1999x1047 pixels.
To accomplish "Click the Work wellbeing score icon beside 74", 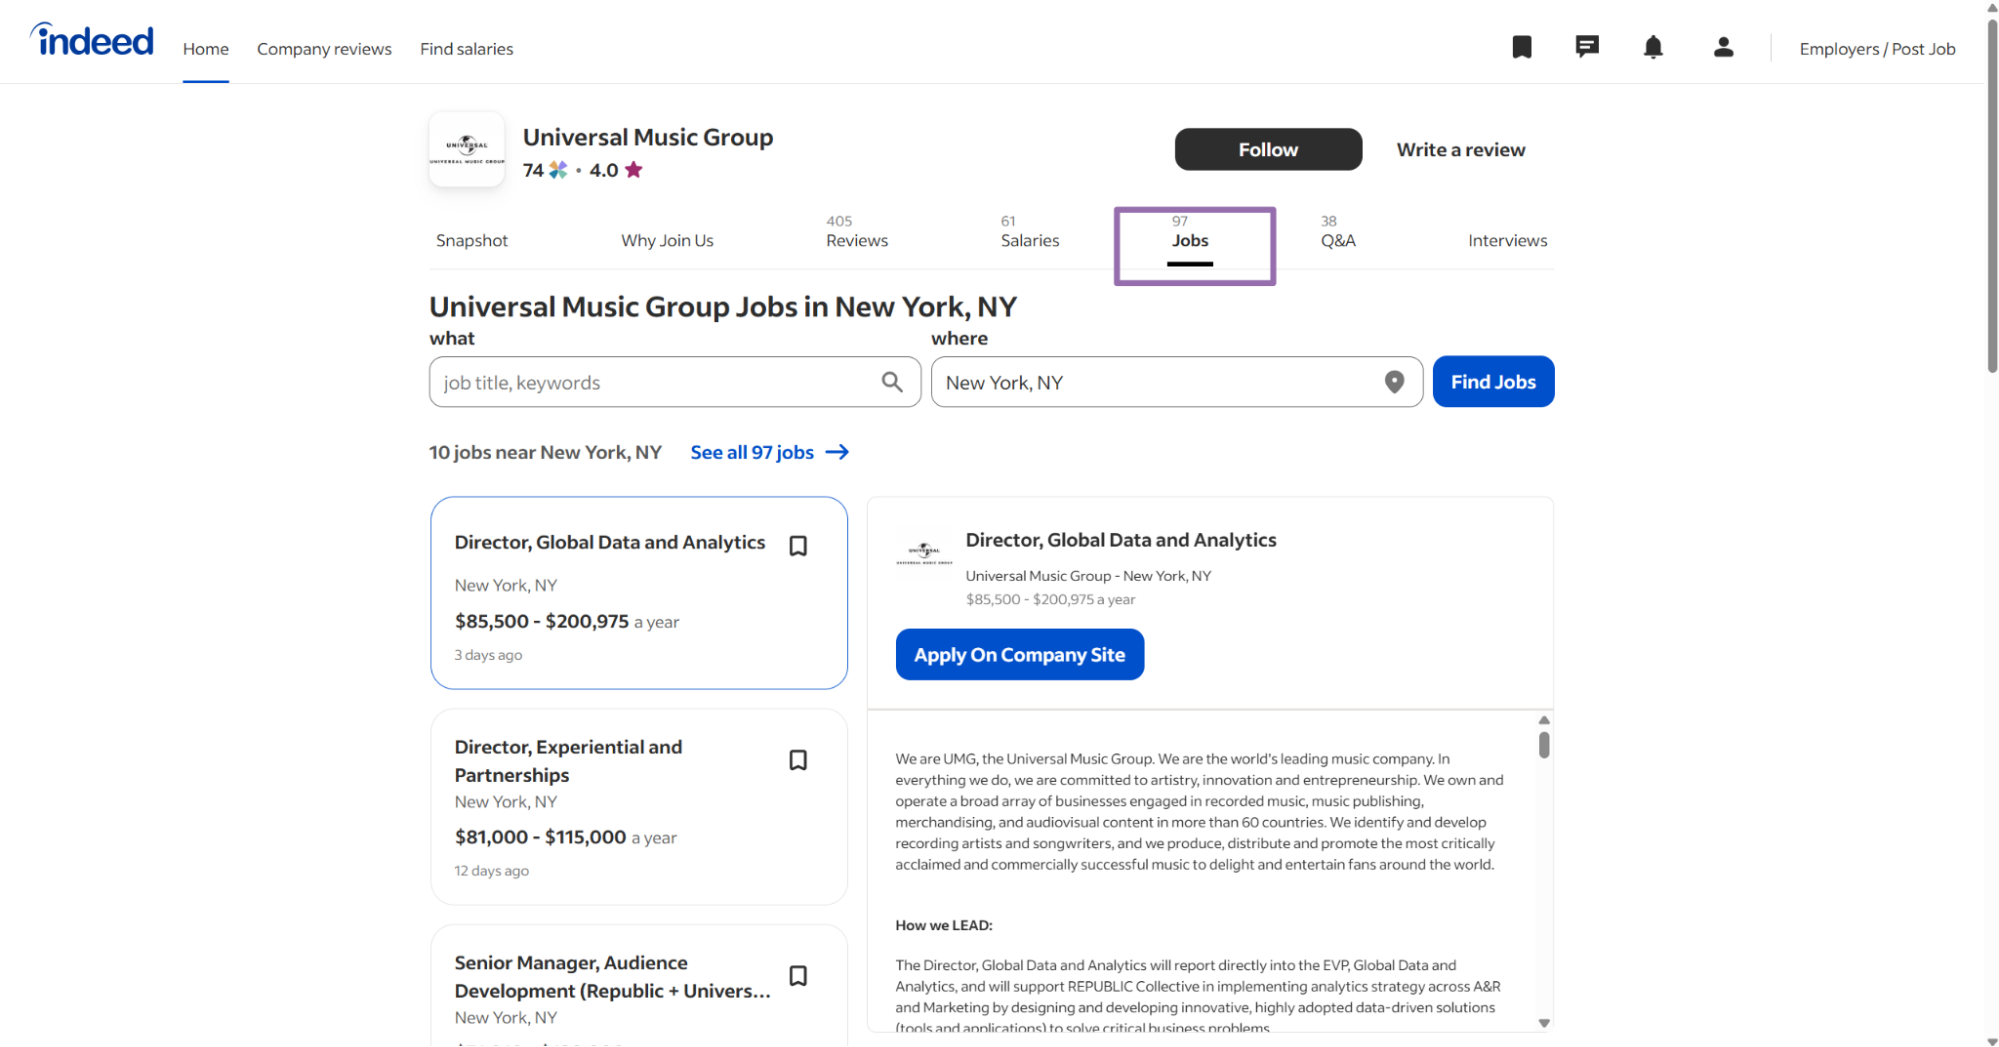I will 558,170.
